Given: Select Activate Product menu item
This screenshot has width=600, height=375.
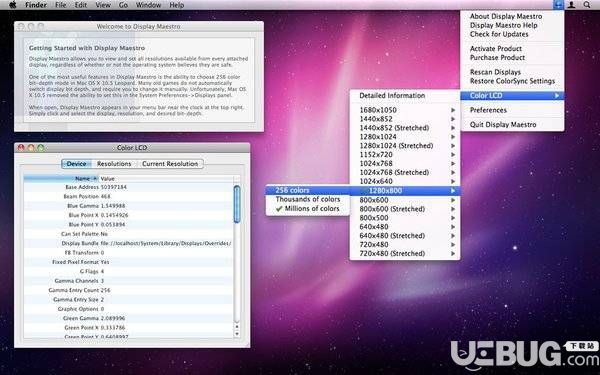Looking at the screenshot, I should [x=512, y=49].
